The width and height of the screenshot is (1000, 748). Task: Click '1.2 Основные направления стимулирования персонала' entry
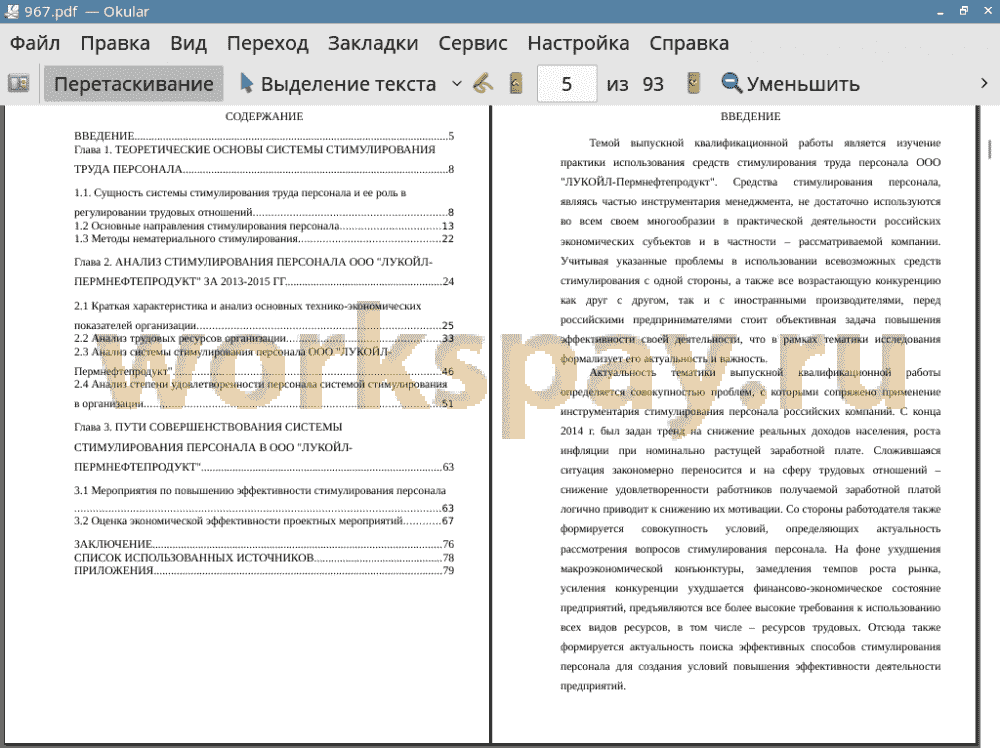(264, 226)
